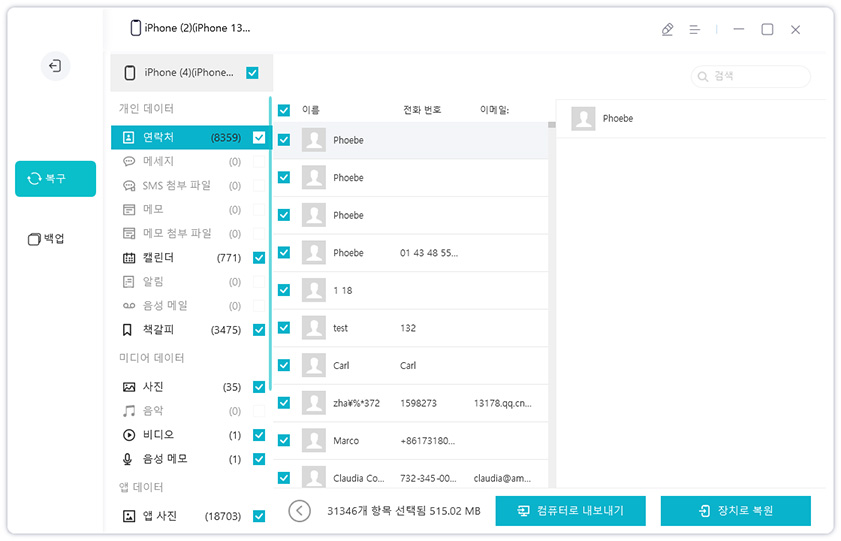This screenshot has height=541, width=841.
Task: Open the hamburger menu icon in title bar
Action: (695, 29)
